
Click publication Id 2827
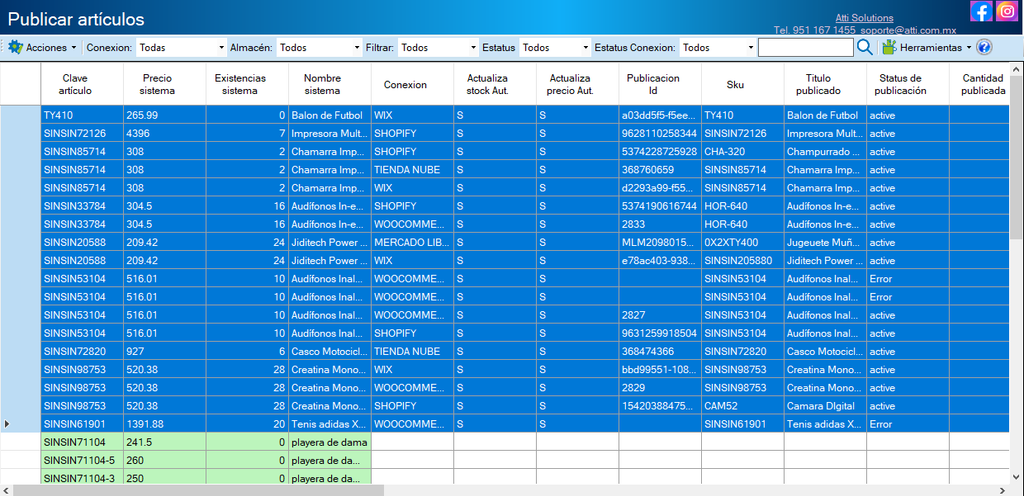(660, 315)
